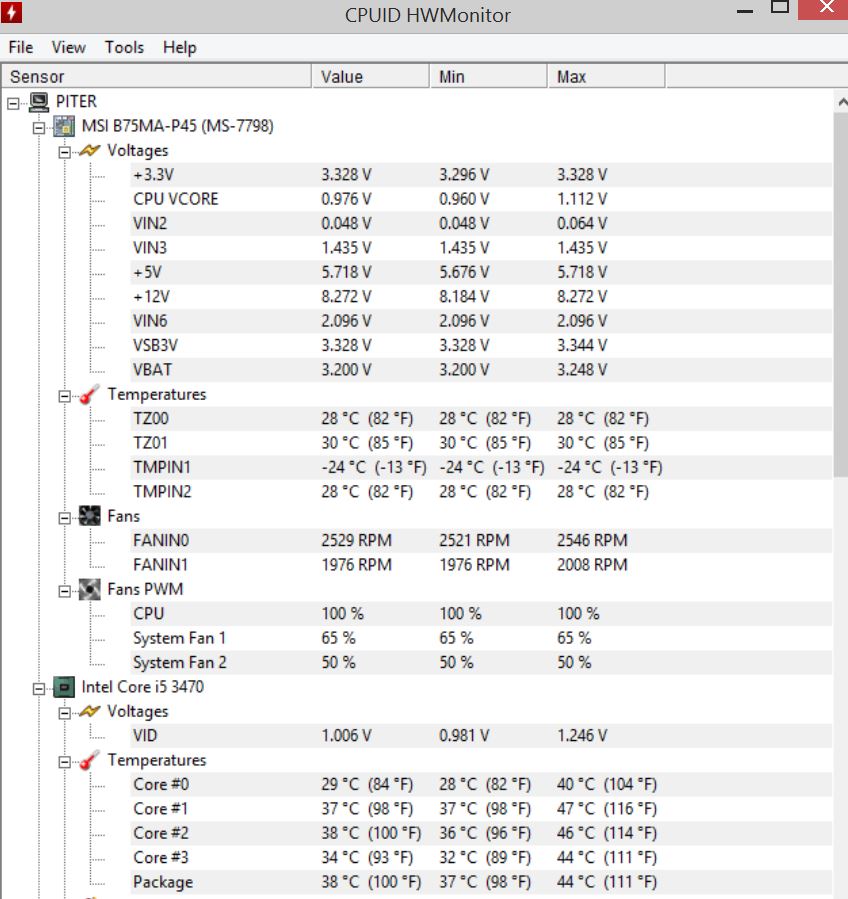848x899 pixels.
Task: Select the PITER tree label
Action: pyautogui.click(x=76, y=101)
